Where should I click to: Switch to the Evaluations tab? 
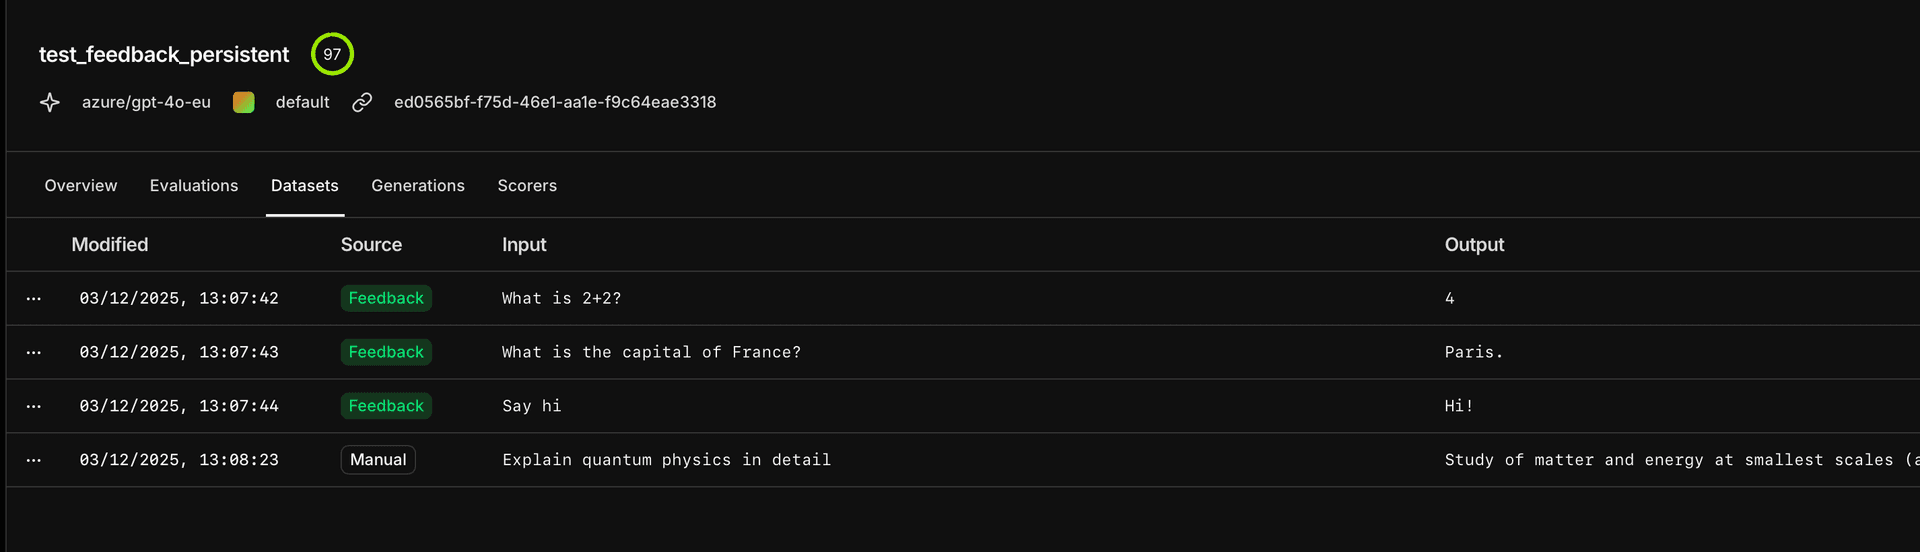(x=194, y=186)
